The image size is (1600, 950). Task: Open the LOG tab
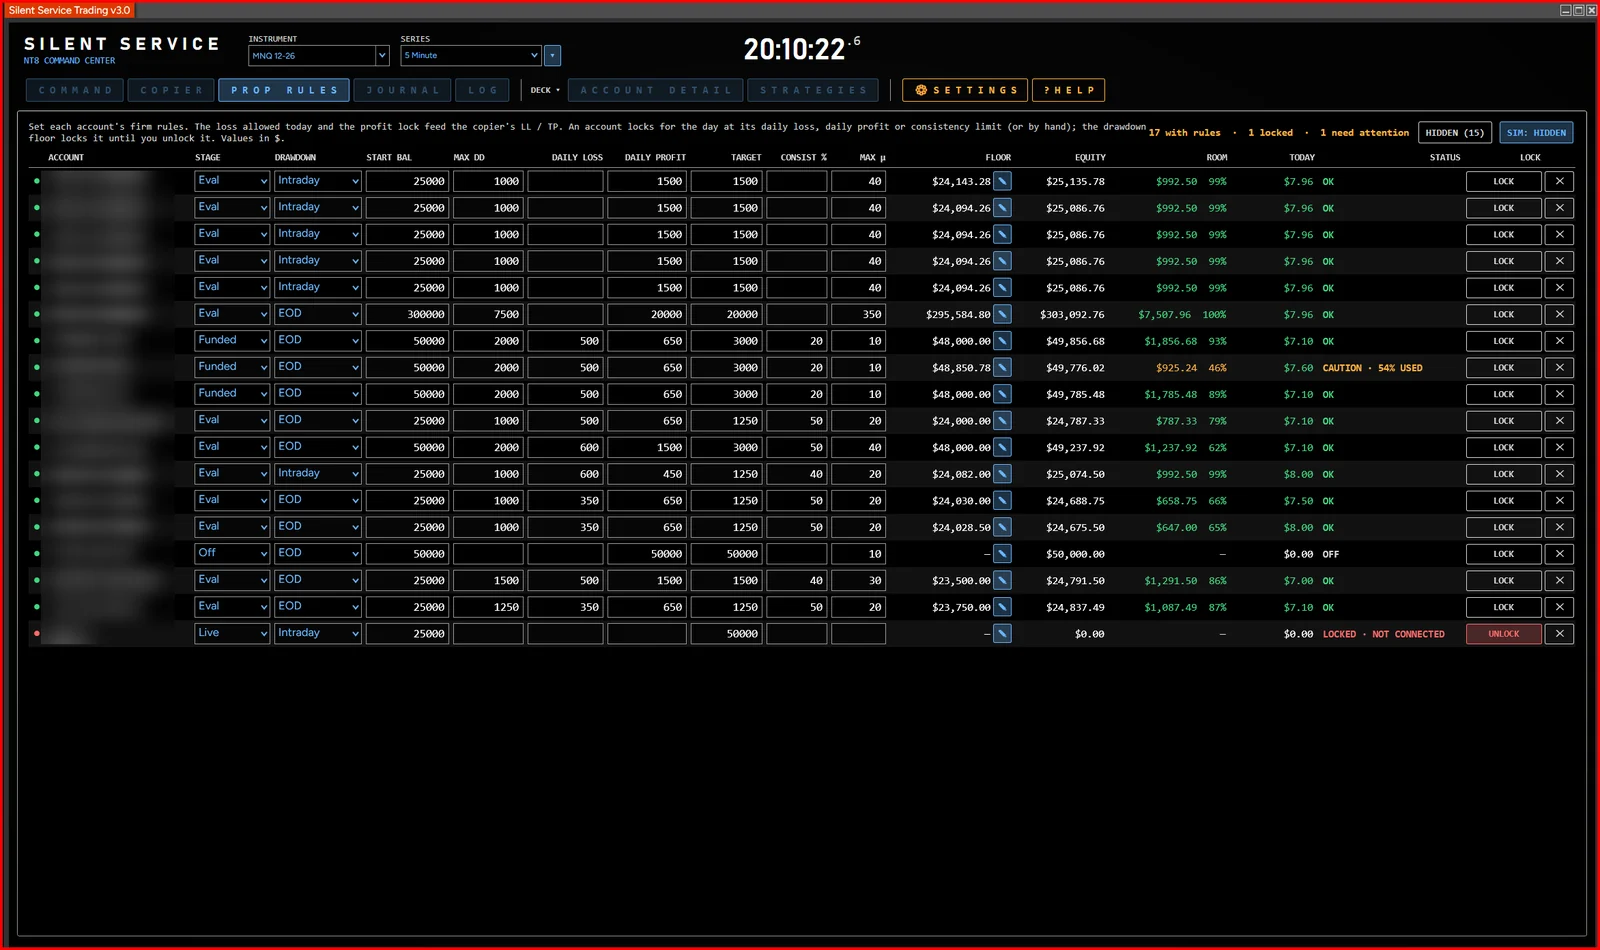coord(483,90)
